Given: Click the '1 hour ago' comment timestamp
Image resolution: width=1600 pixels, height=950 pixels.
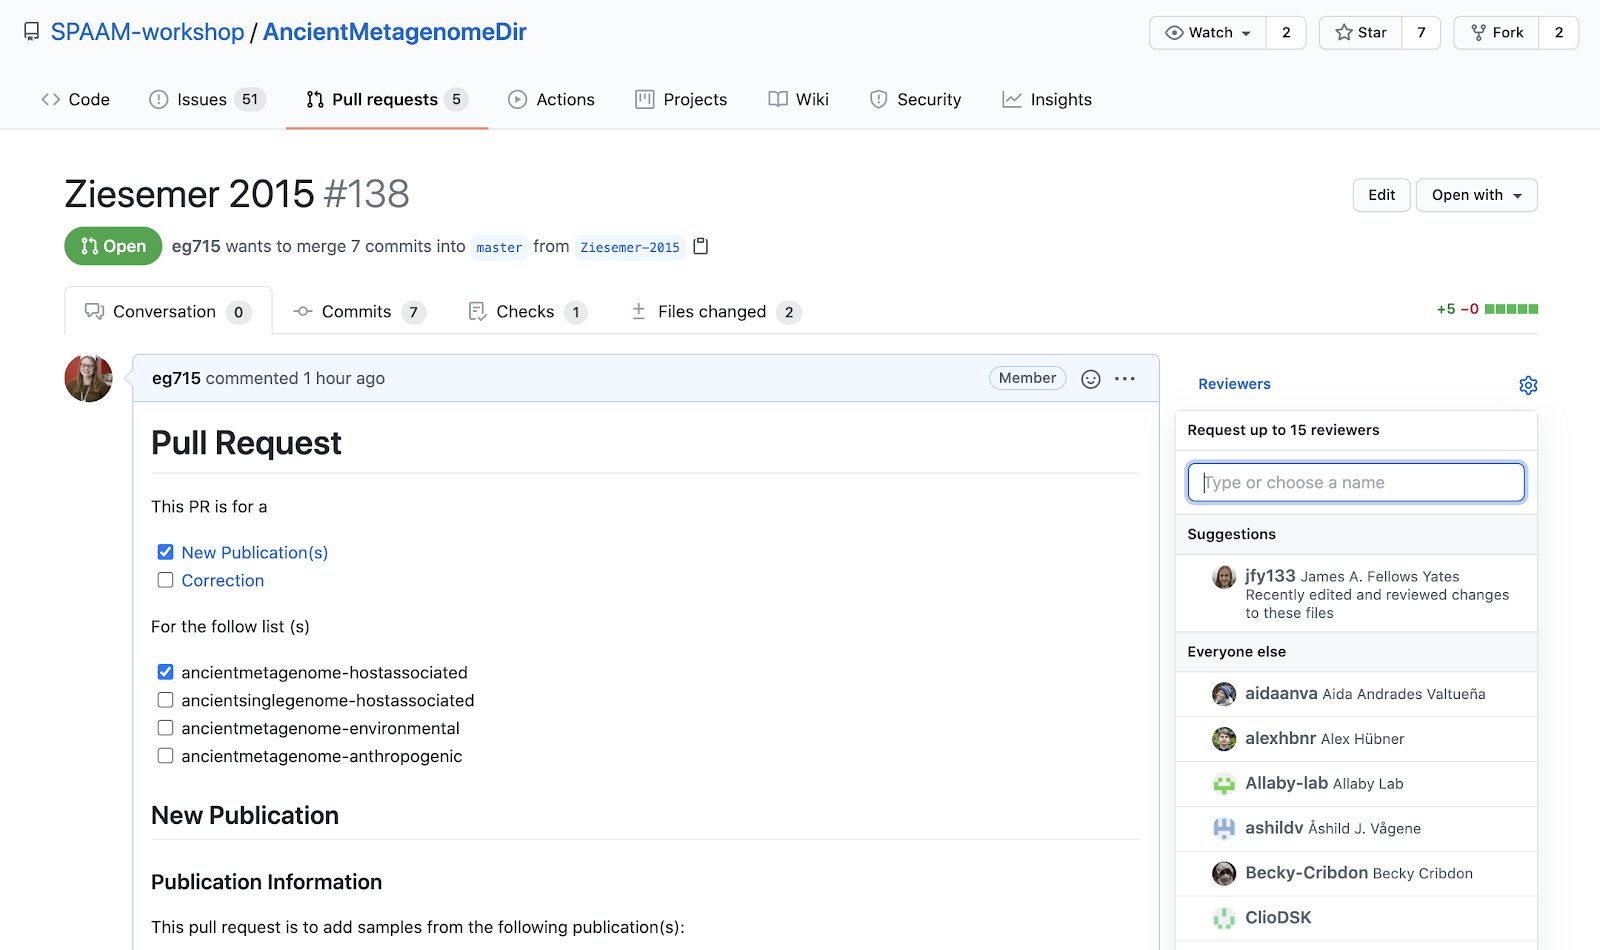Looking at the screenshot, I should pos(344,378).
